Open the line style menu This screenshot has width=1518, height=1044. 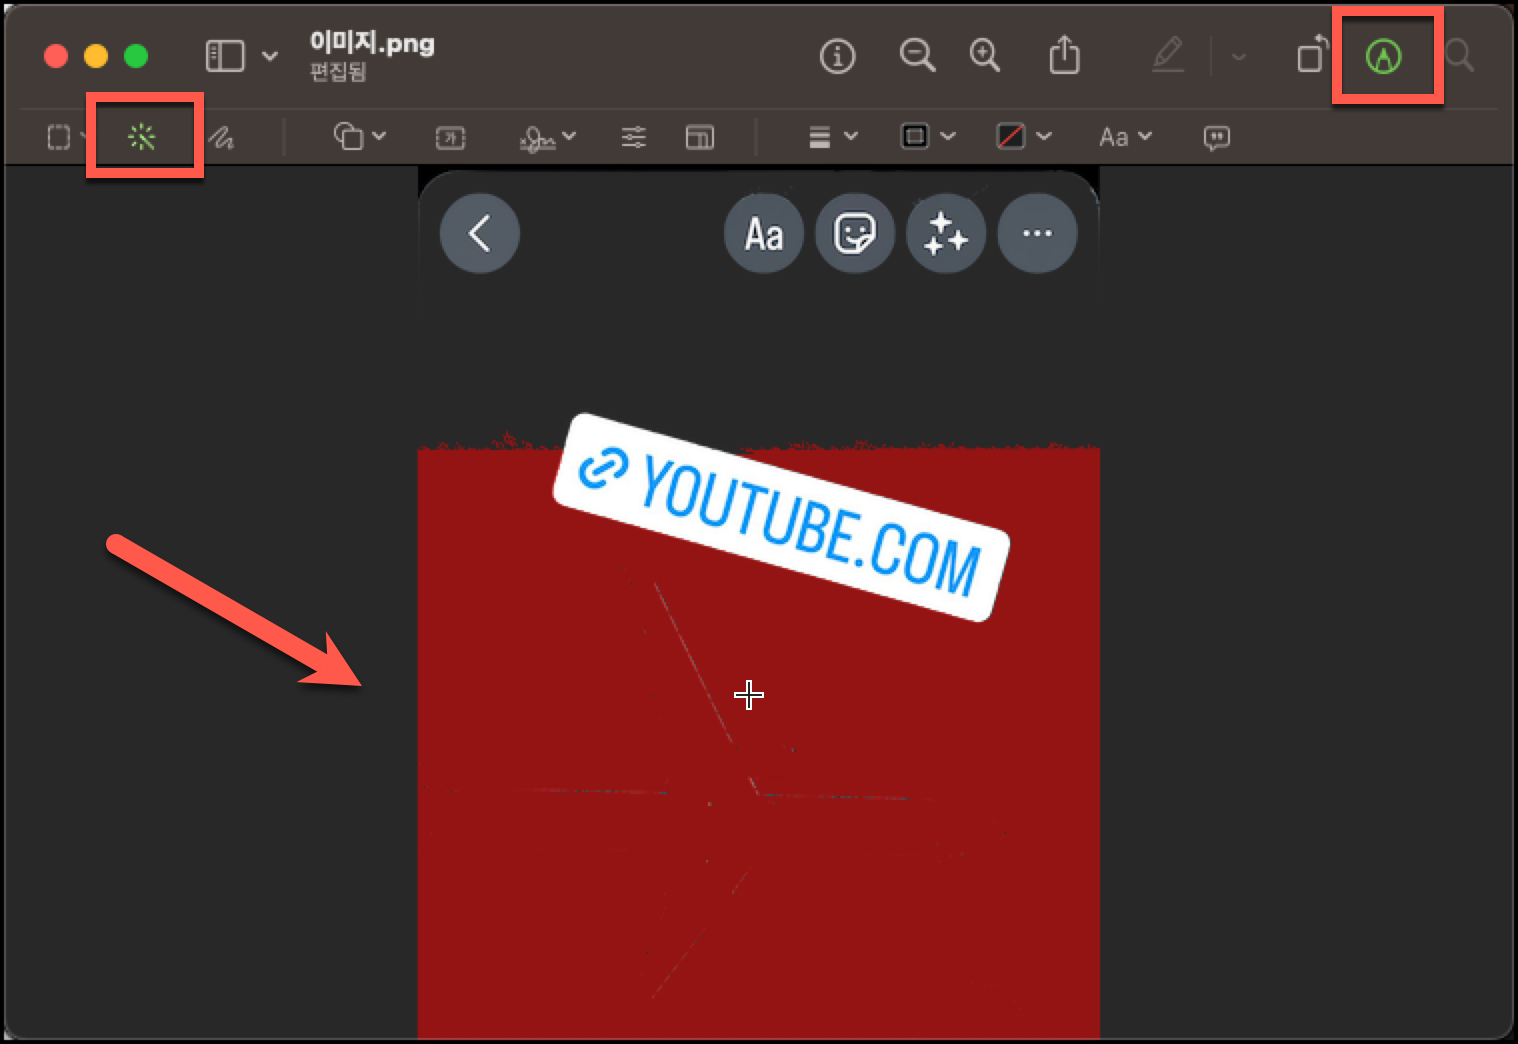point(820,137)
